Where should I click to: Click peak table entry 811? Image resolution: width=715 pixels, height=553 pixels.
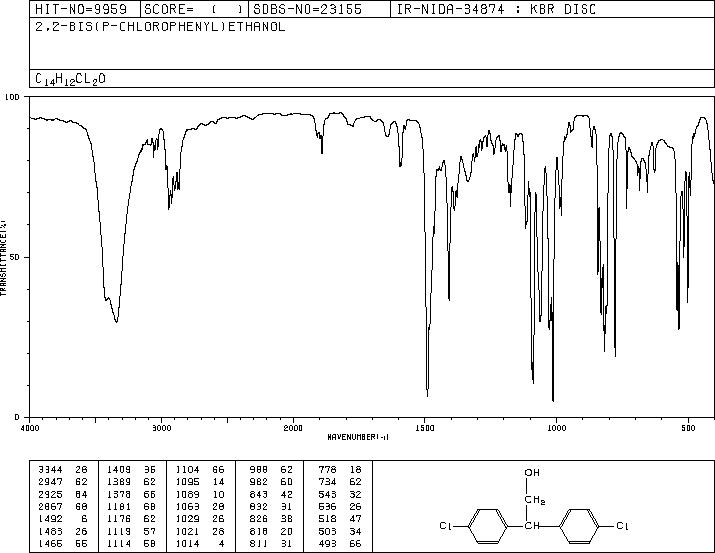tap(259, 543)
